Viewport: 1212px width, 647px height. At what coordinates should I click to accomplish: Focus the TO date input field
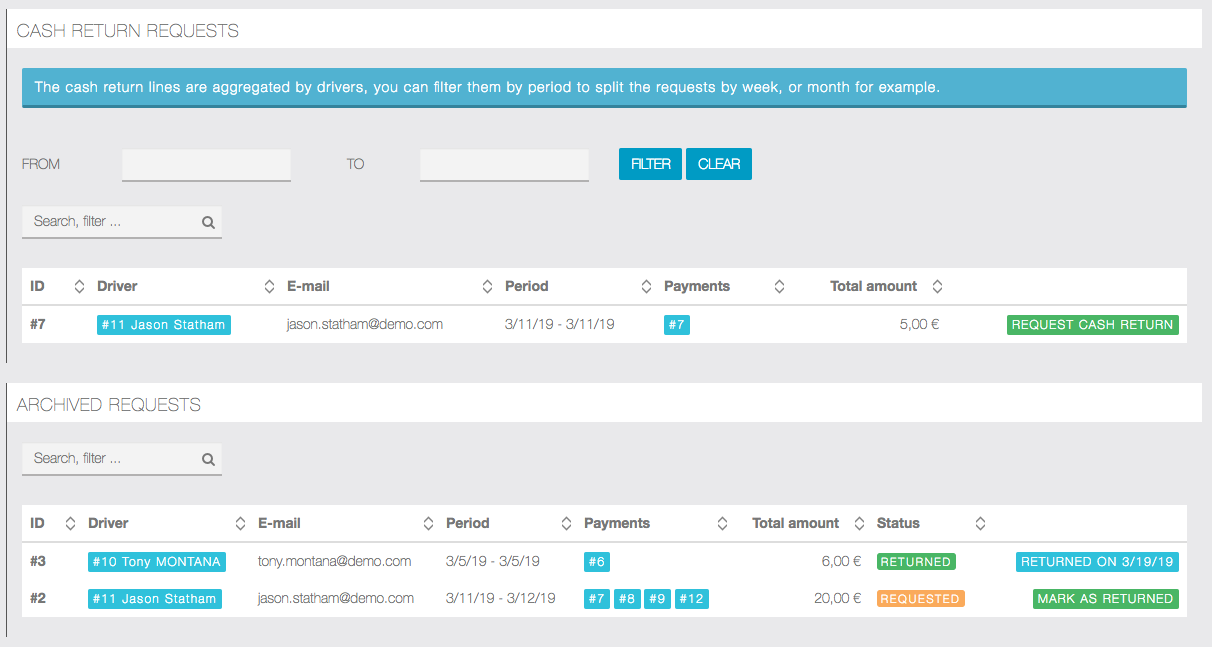[x=504, y=165]
